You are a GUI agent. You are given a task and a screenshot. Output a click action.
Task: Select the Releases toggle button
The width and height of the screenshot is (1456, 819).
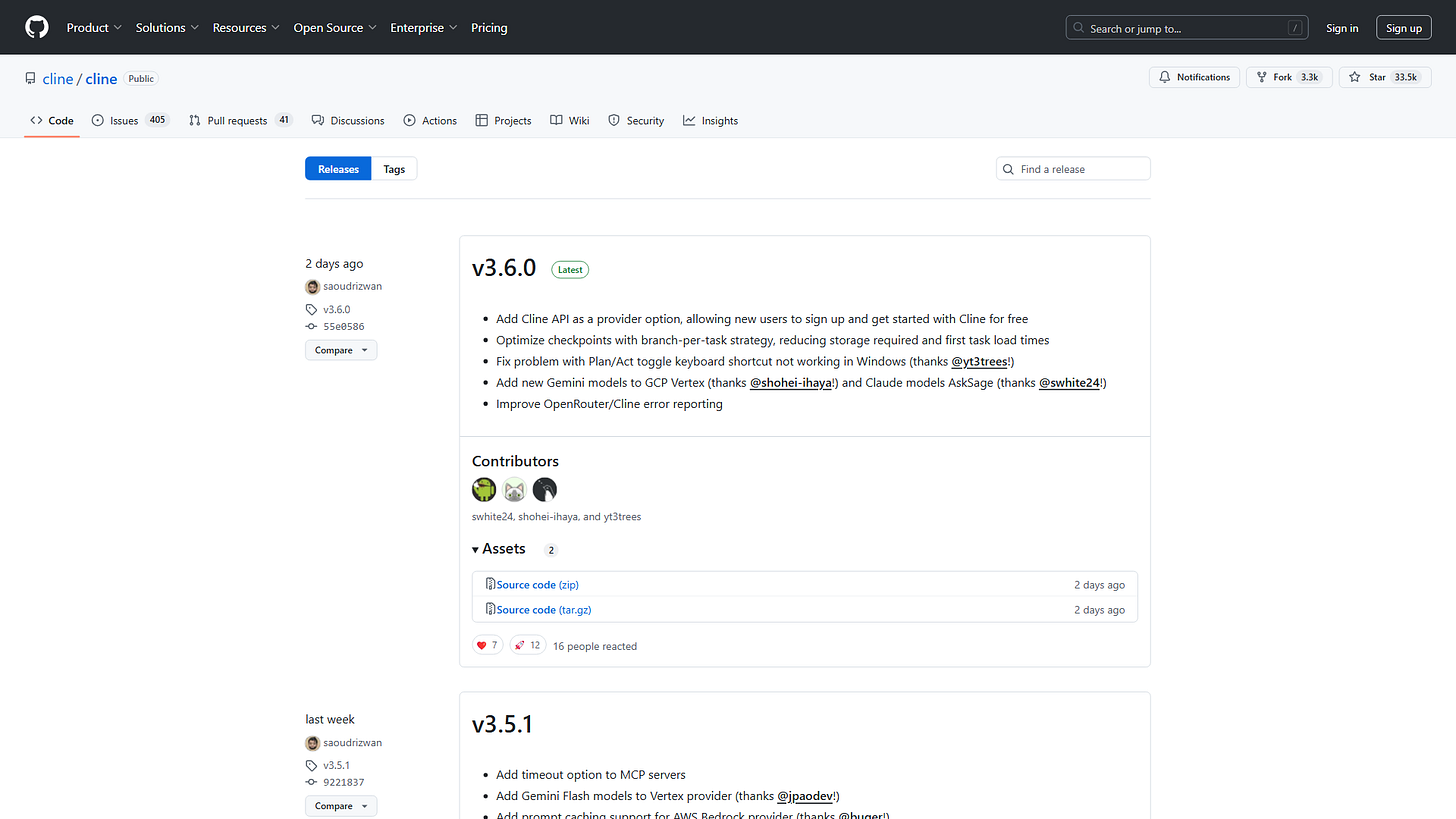(338, 169)
